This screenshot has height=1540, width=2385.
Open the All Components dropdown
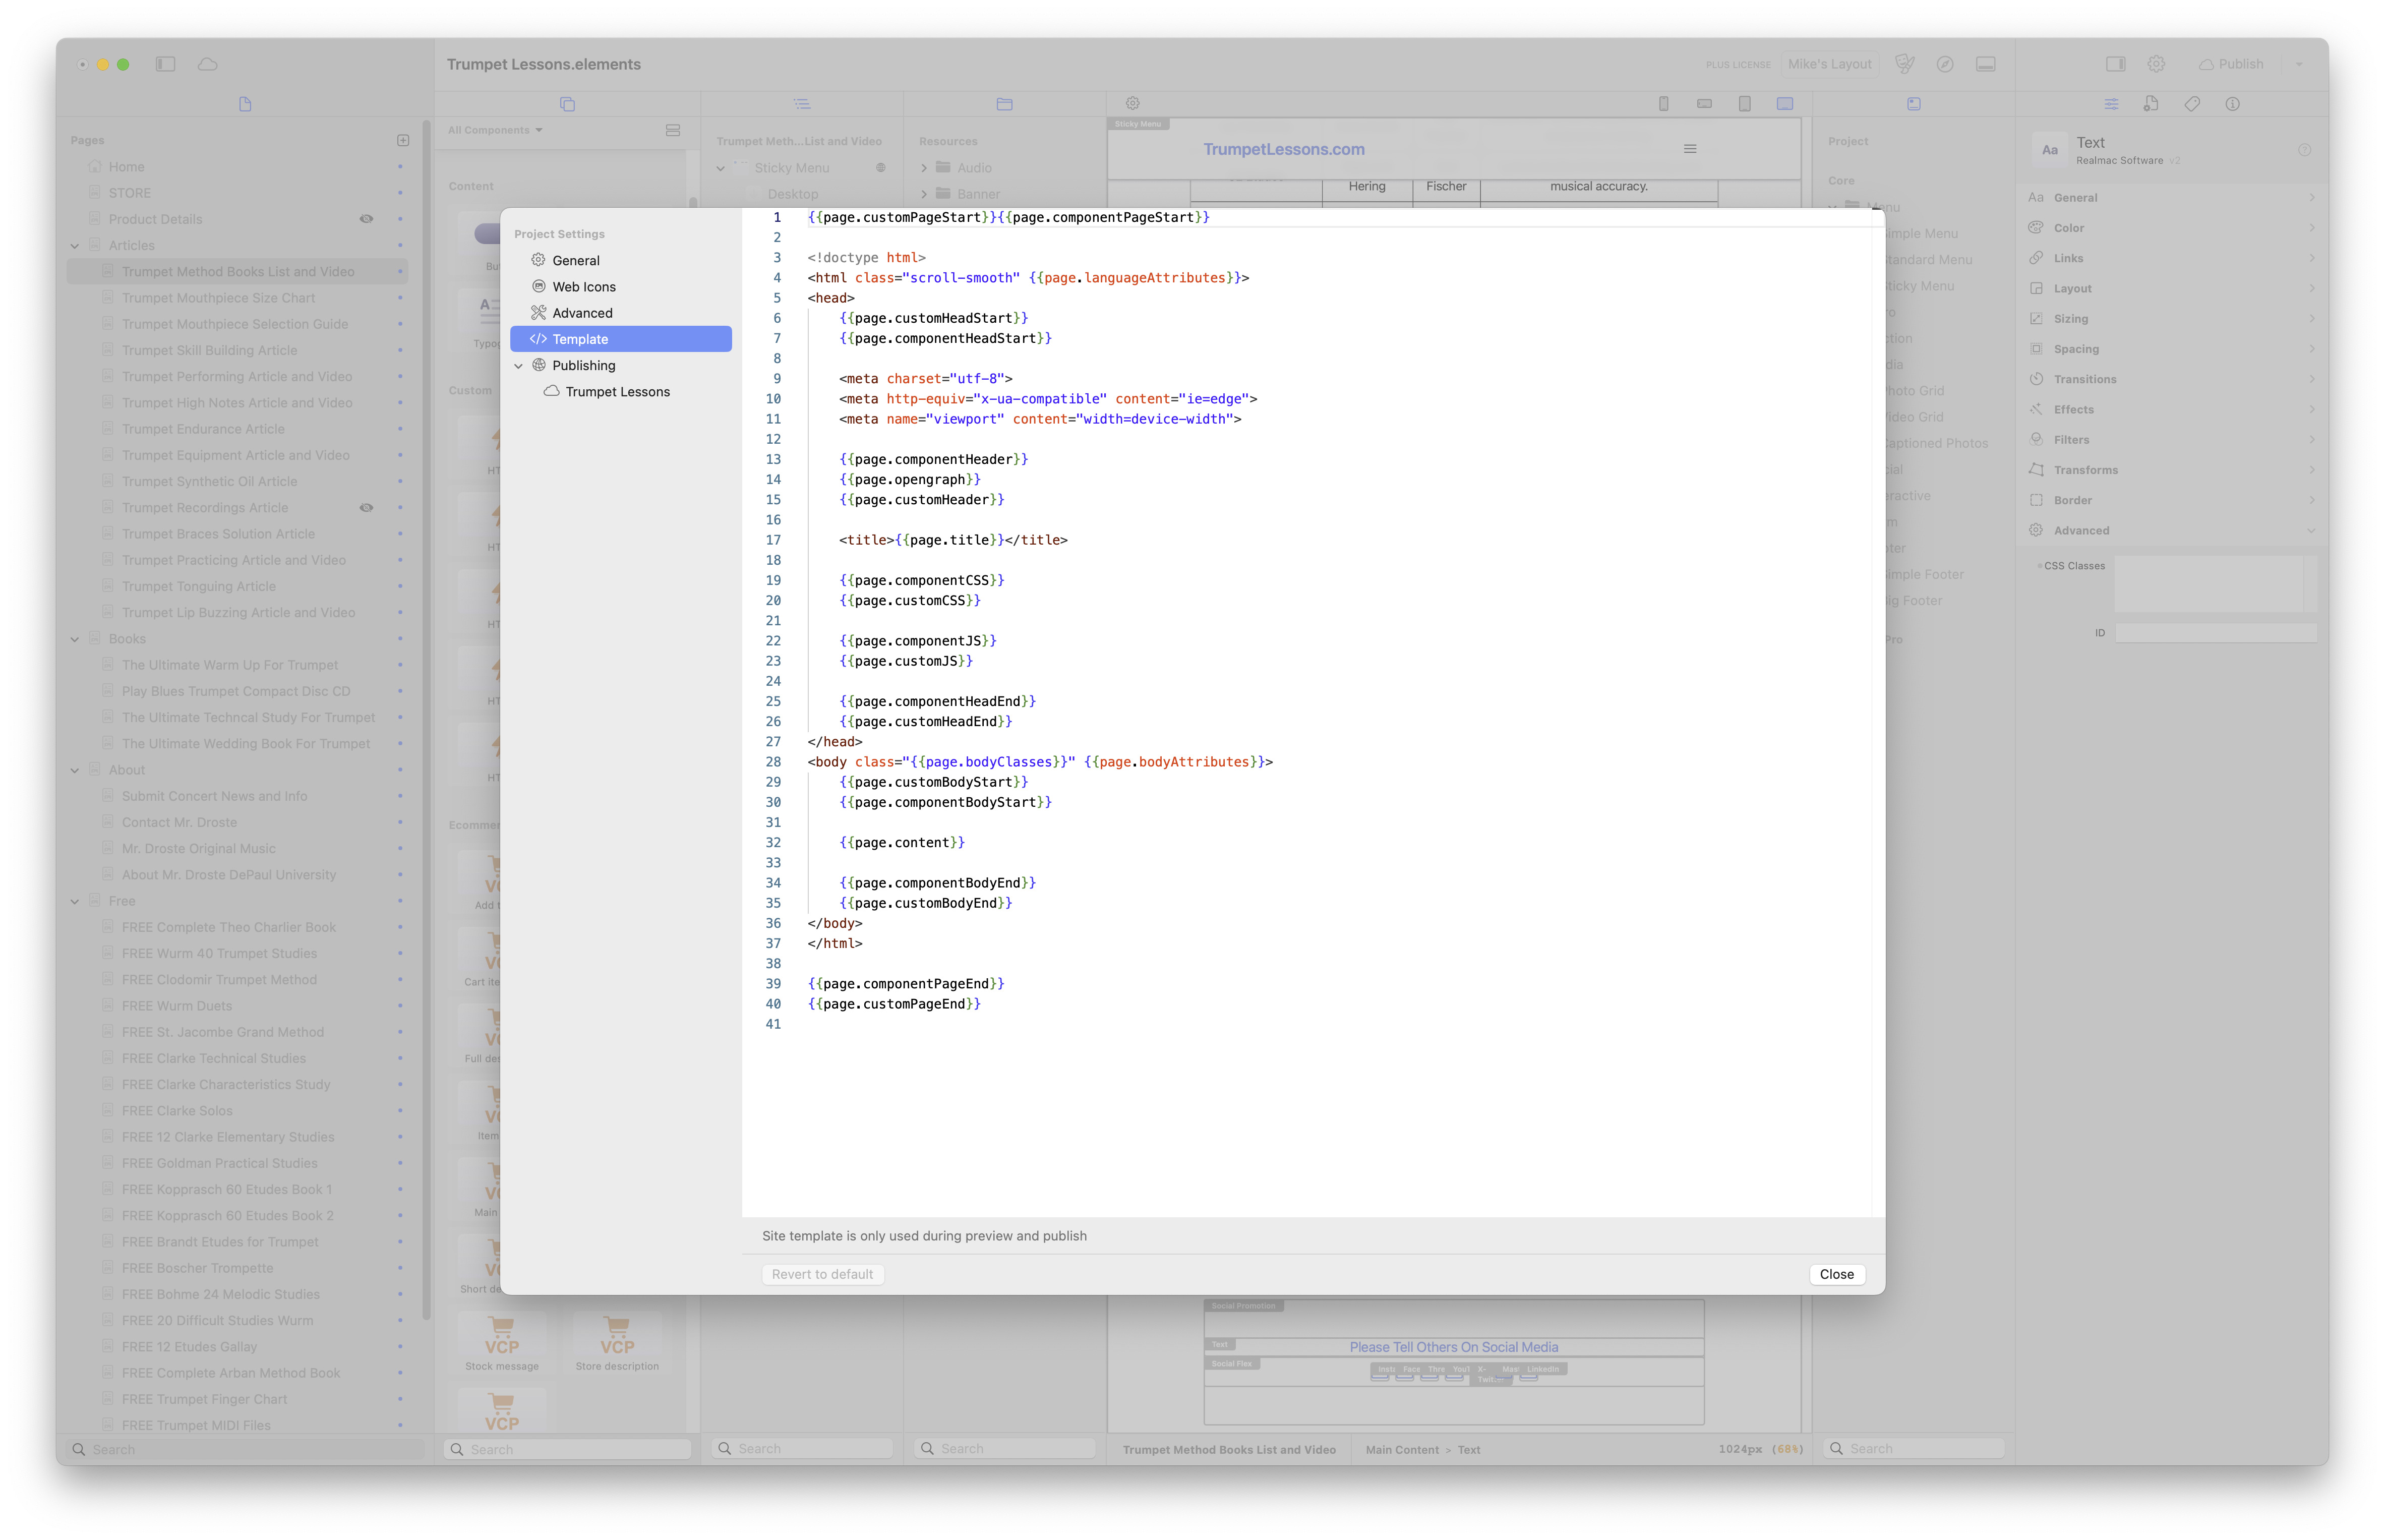pos(495,130)
